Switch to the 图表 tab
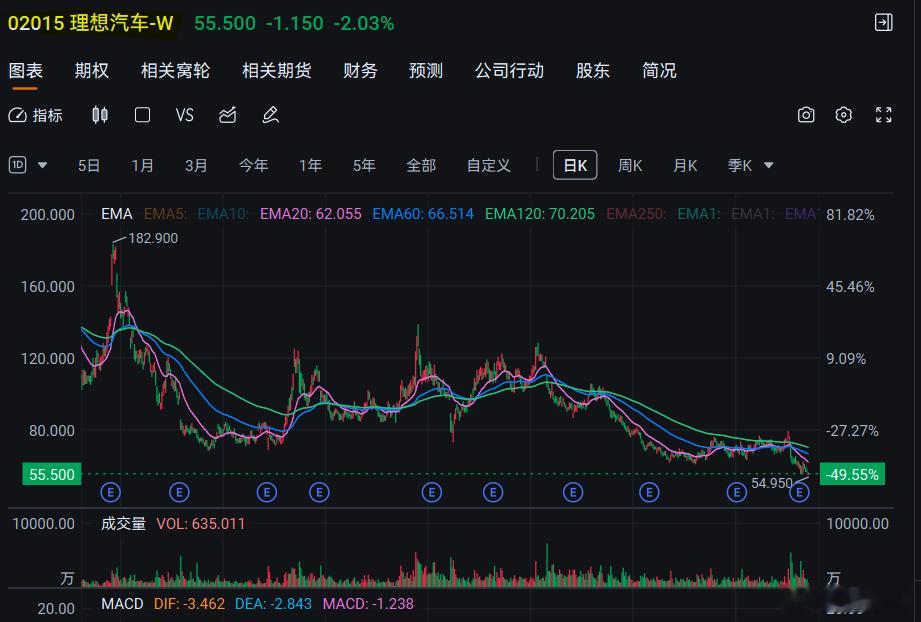This screenshot has width=921, height=622. click(25, 70)
